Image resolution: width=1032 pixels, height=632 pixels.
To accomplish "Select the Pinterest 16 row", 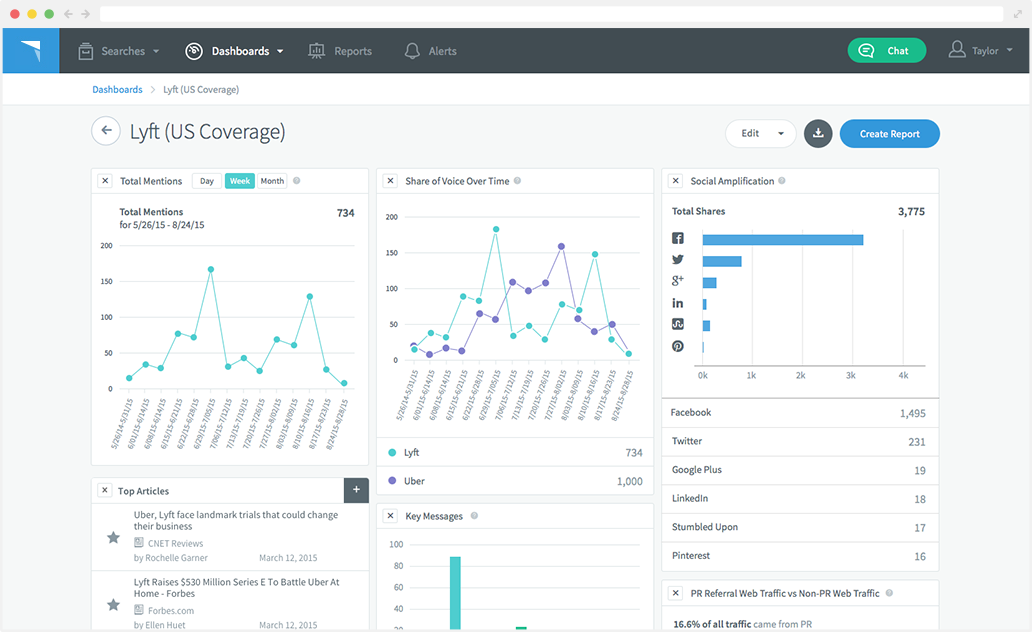I will 800,556.
